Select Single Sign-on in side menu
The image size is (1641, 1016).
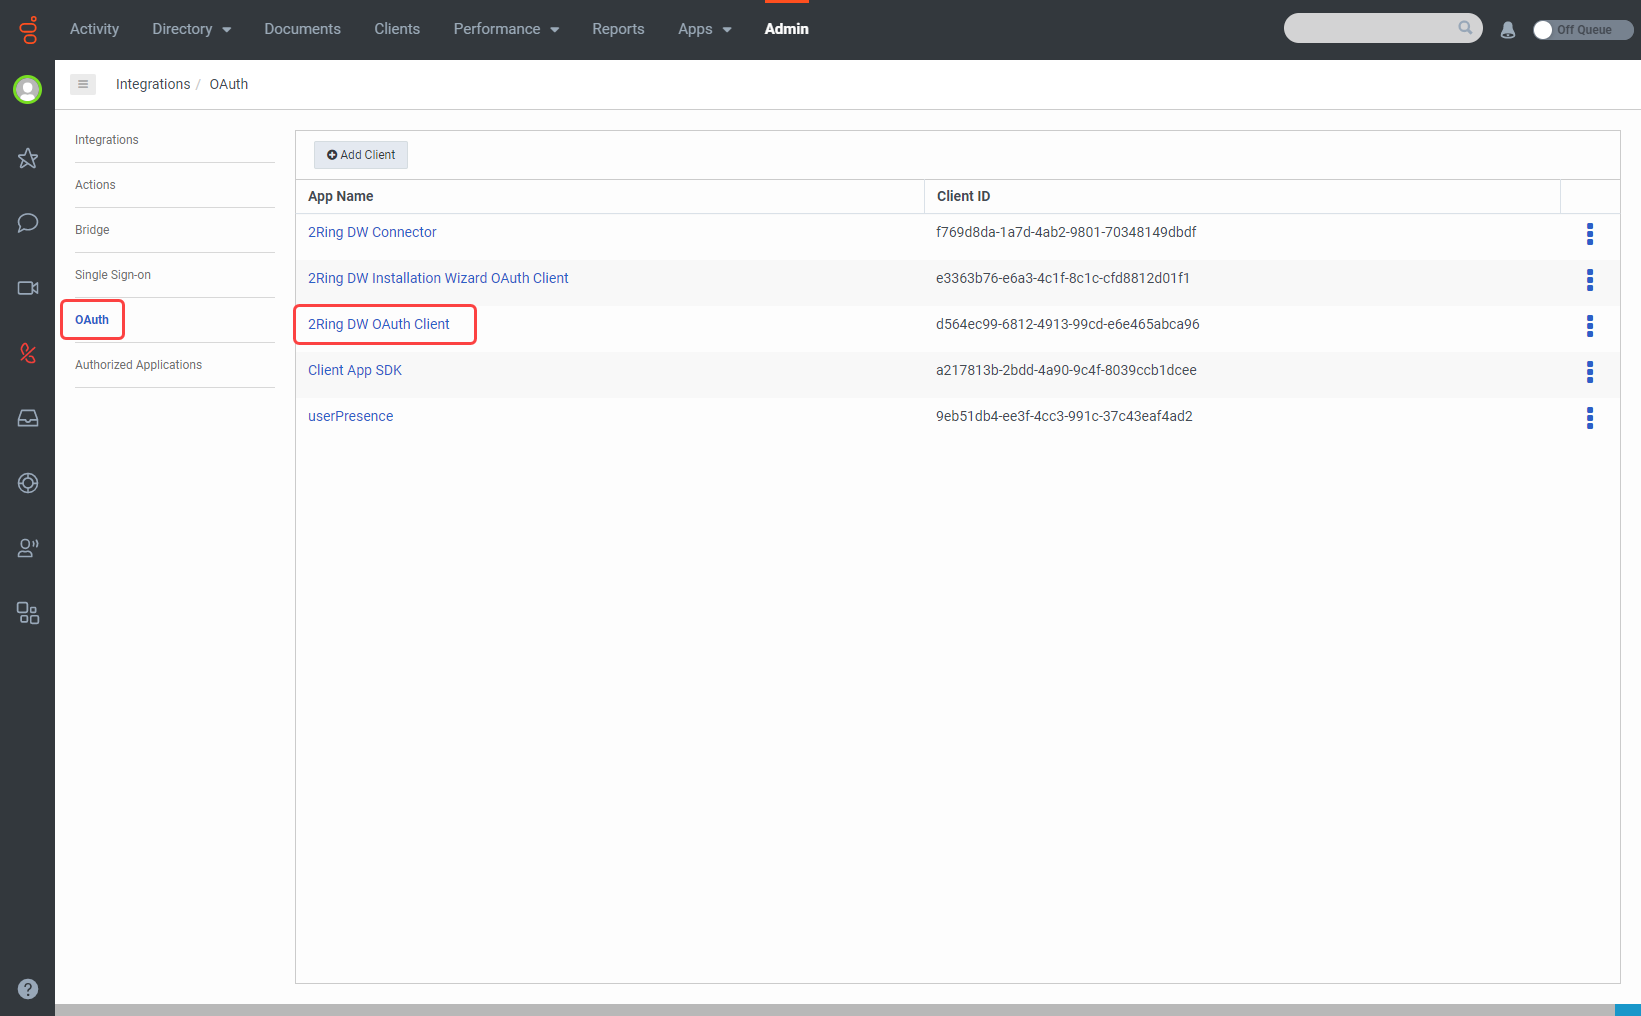pos(113,275)
